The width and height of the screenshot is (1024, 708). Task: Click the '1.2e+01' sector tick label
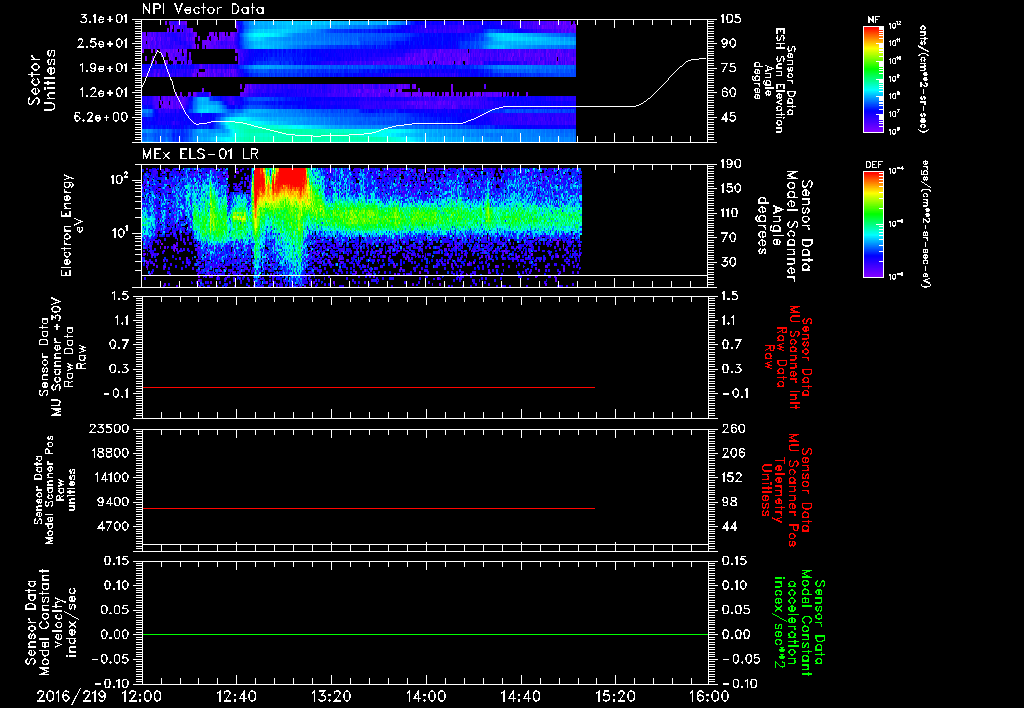click(103, 93)
